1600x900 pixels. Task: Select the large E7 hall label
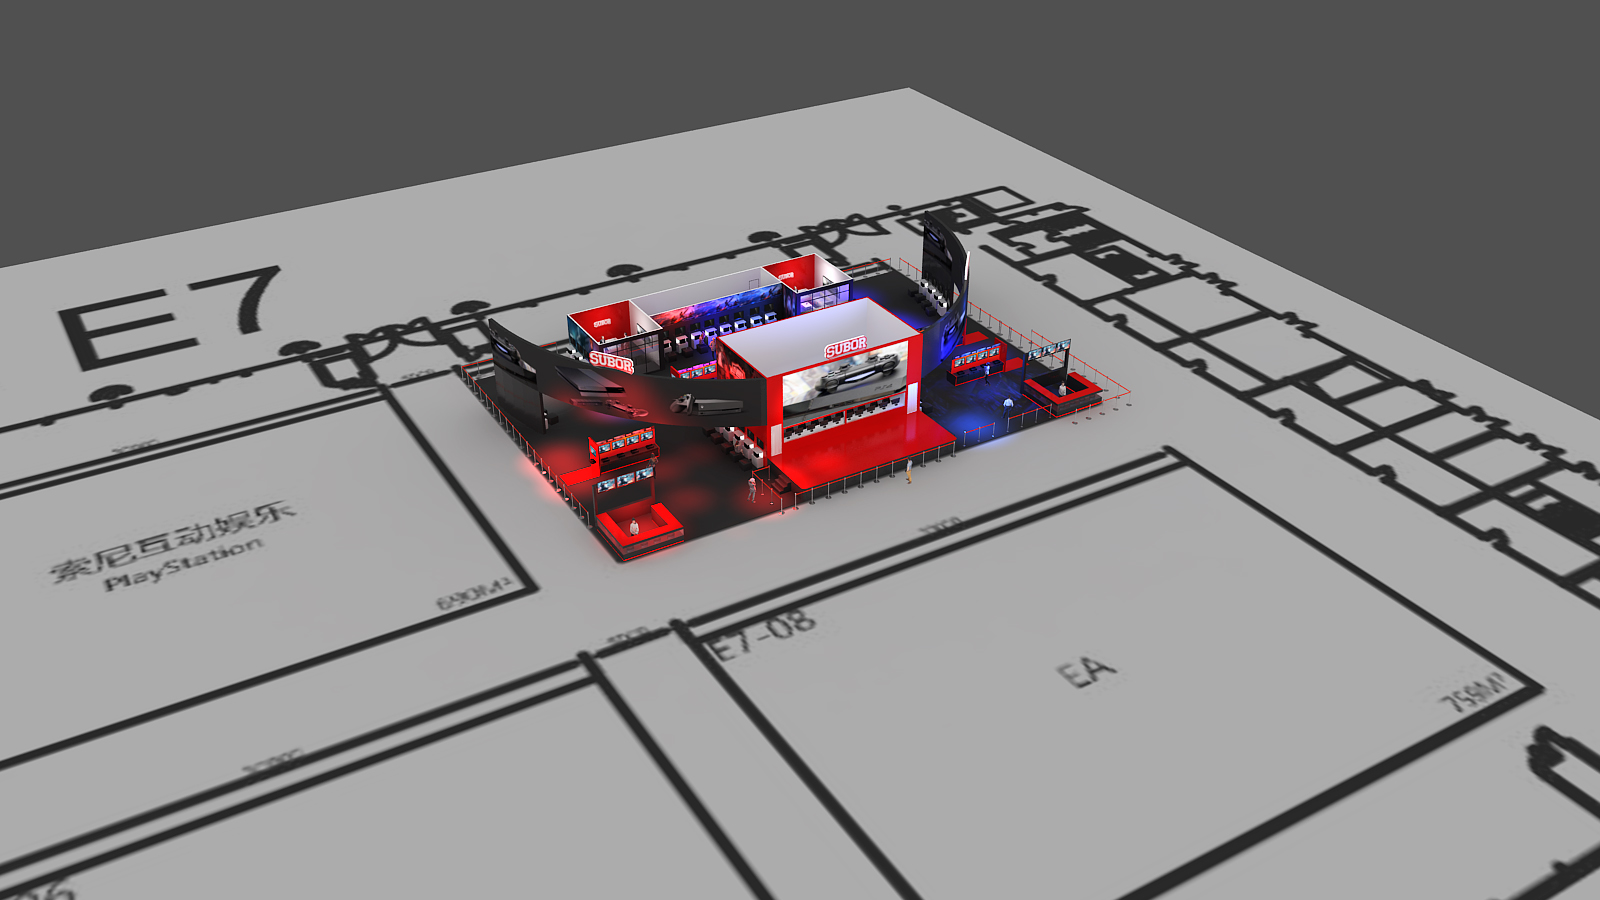coord(170,315)
